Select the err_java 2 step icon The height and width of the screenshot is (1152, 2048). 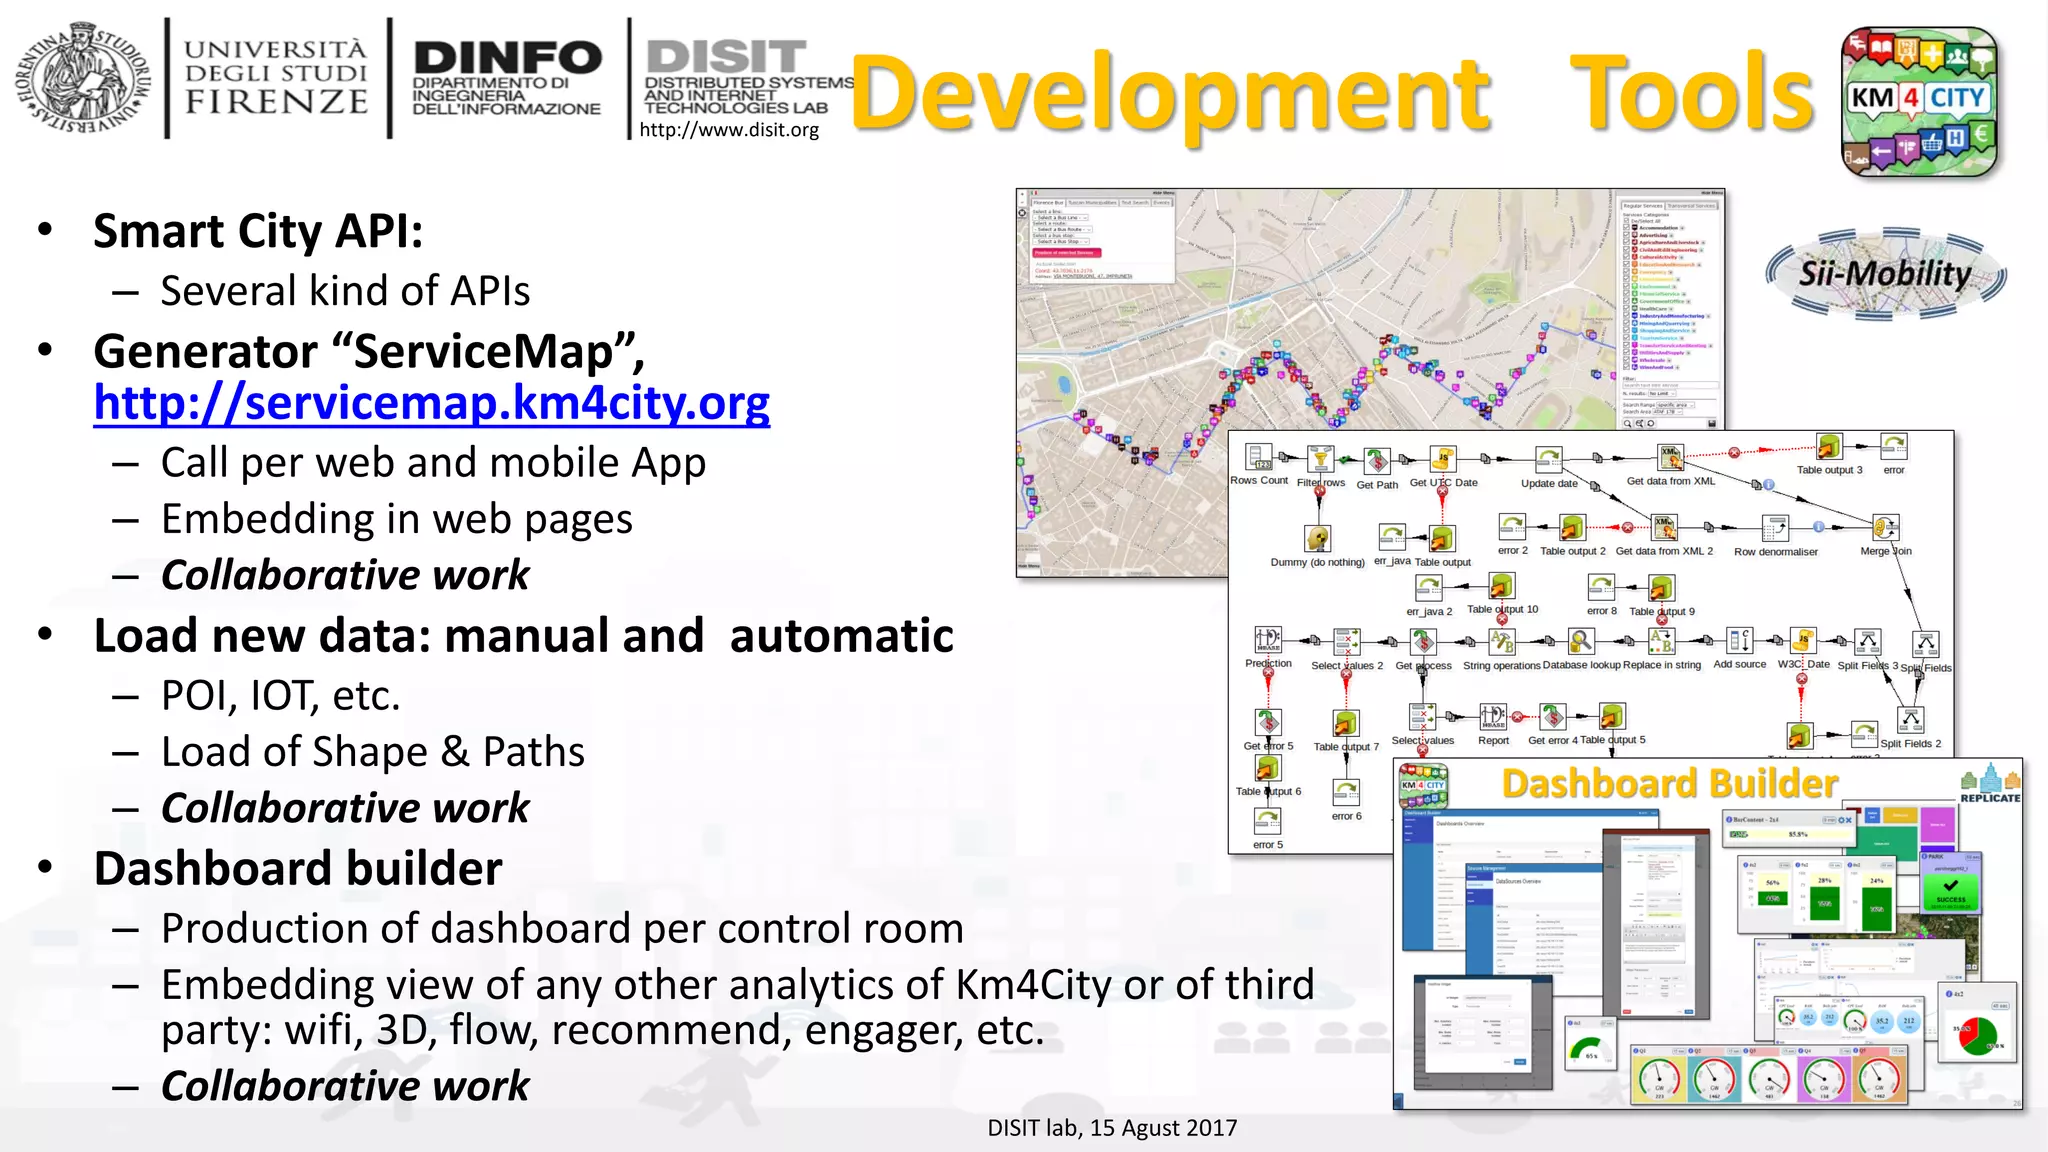tap(1429, 588)
